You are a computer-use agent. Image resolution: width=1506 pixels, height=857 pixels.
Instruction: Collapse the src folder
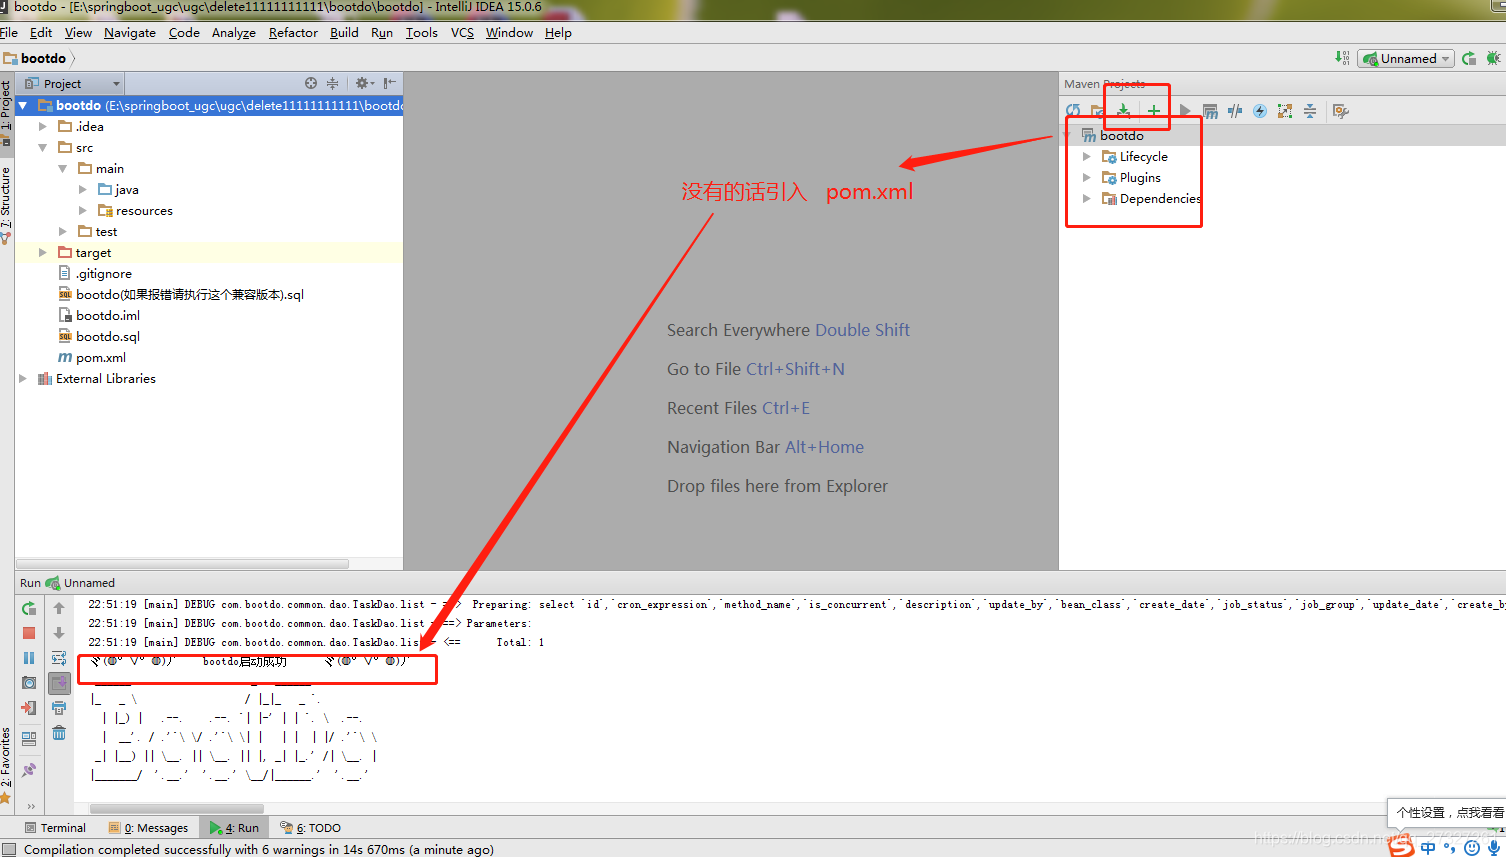point(43,147)
